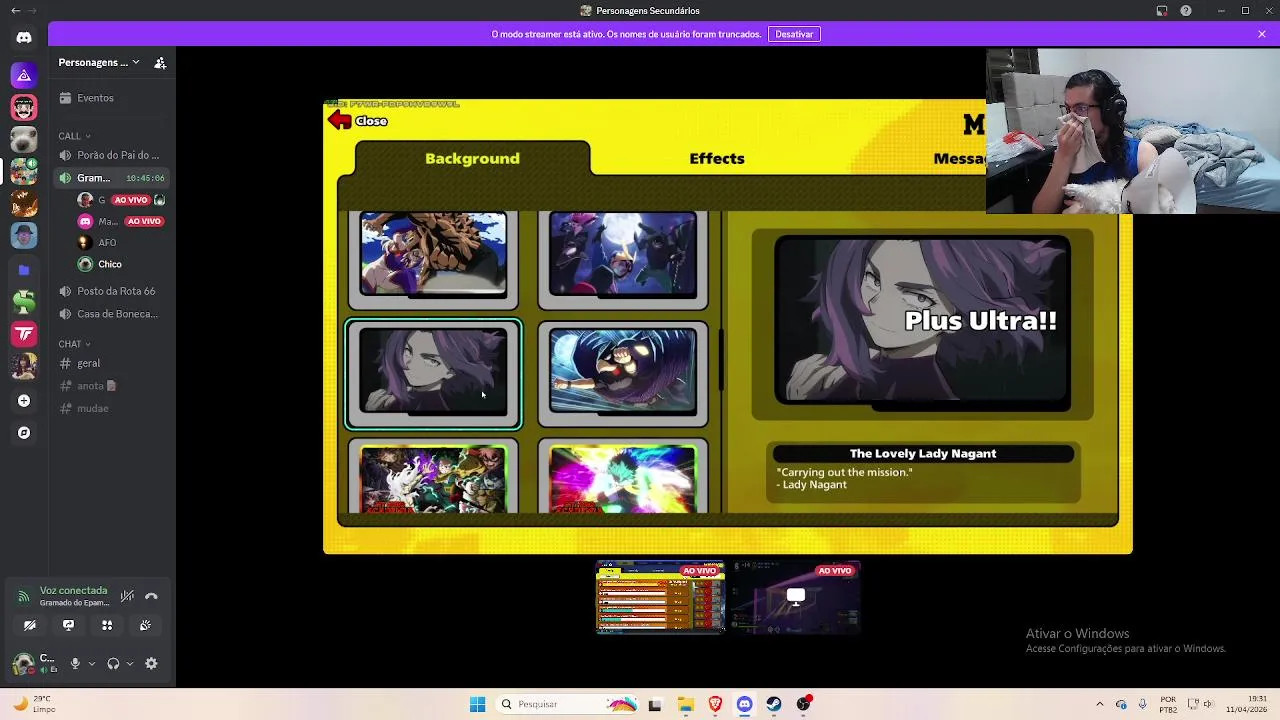Image resolution: width=1280 pixels, height=720 pixels.
Task: Open Eventos in the channel list
Action: point(111,98)
